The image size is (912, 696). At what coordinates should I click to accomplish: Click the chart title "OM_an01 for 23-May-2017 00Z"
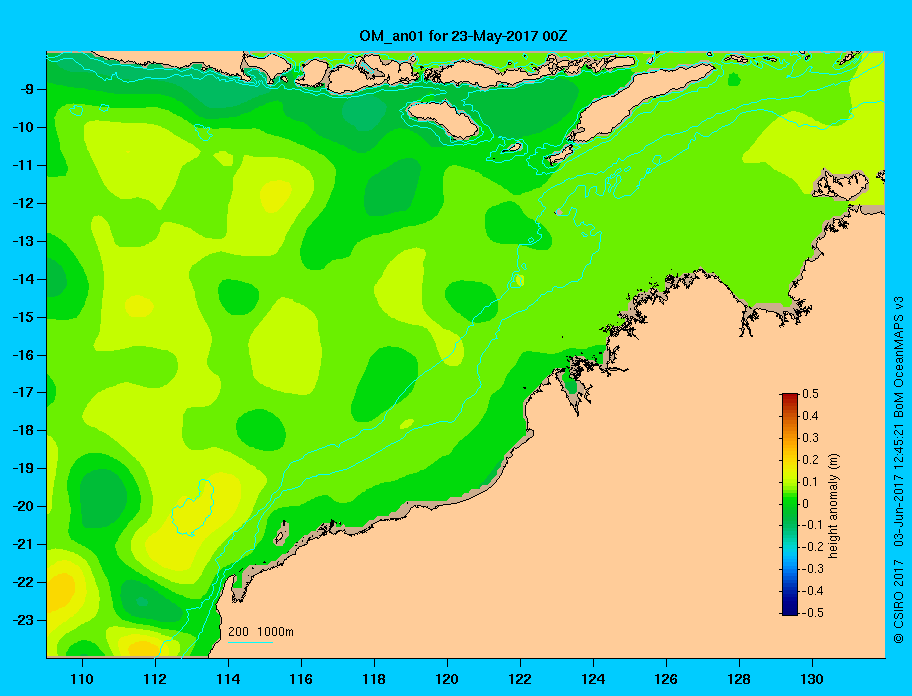463,36
